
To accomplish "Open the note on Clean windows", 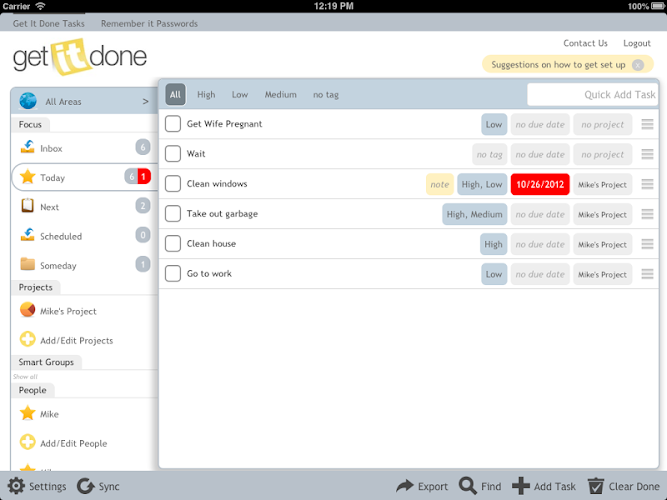I will 439,184.
